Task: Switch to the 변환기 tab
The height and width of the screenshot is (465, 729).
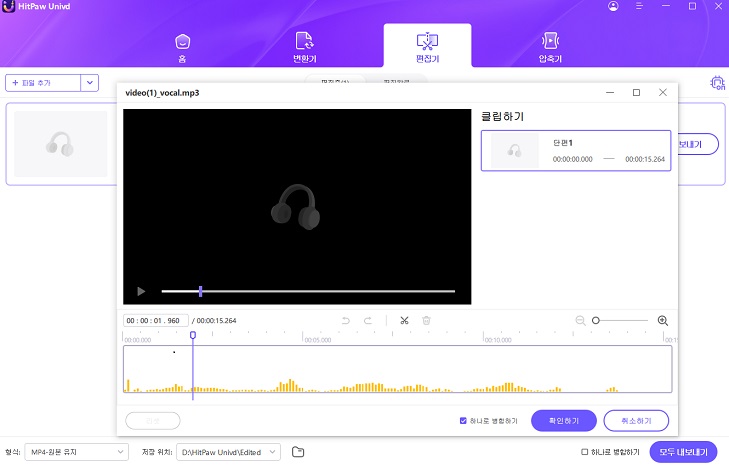Action: point(303,46)
